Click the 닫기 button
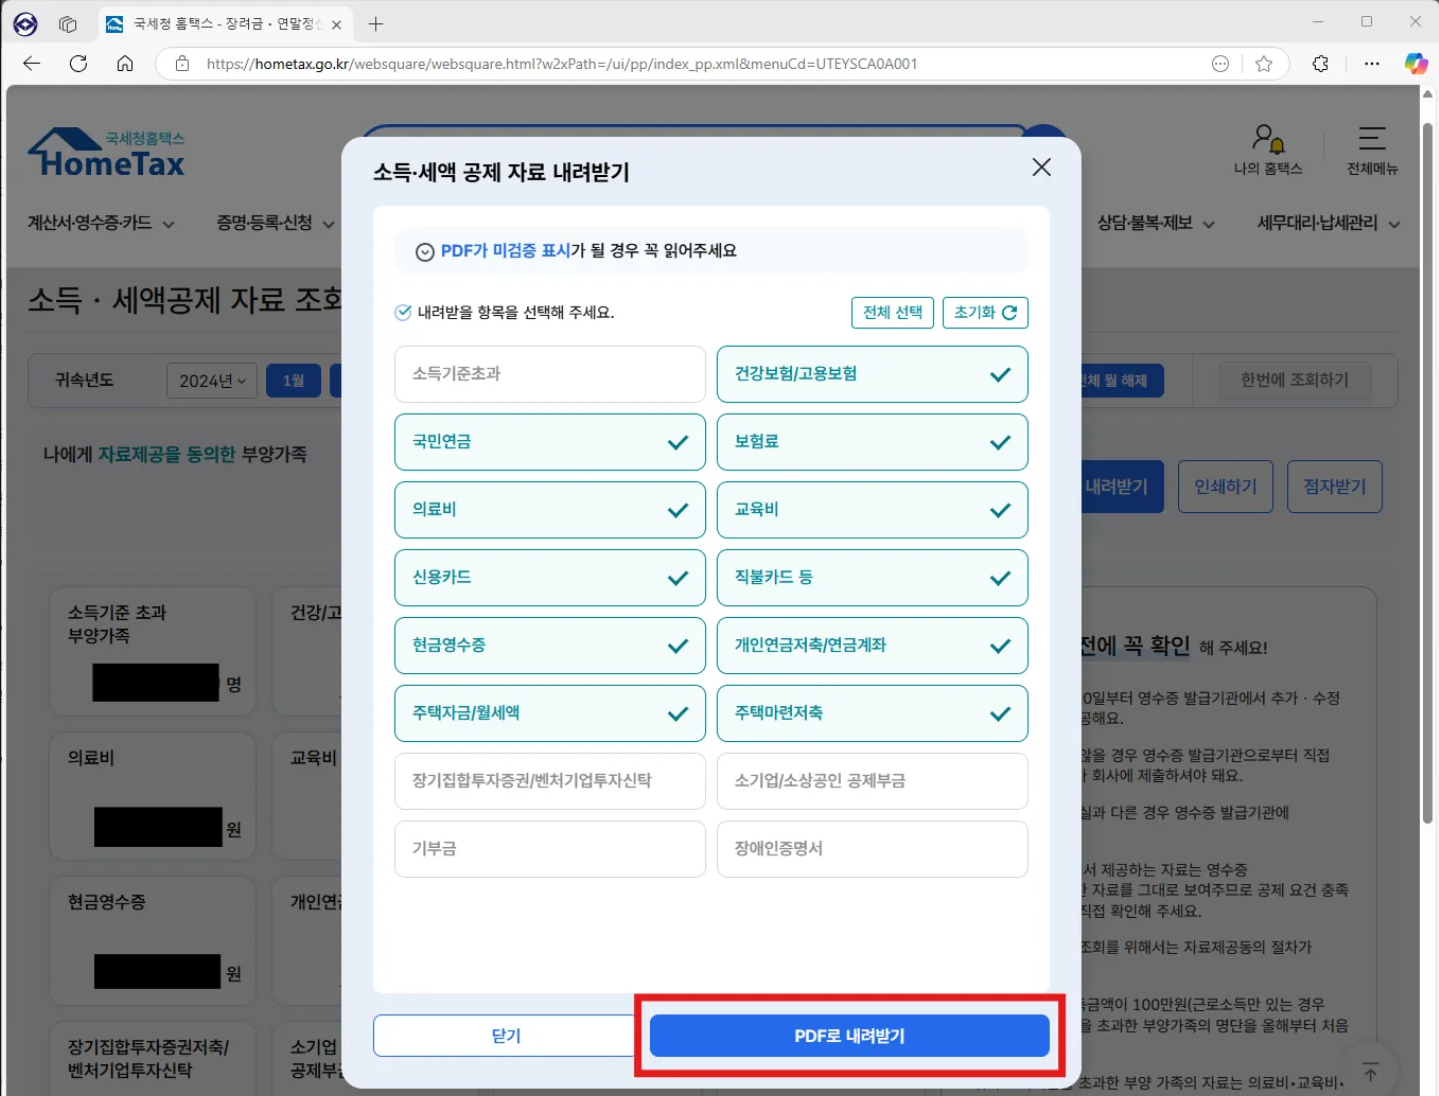Viewport: 1439px width, 1096px height. coord(505,1036)
